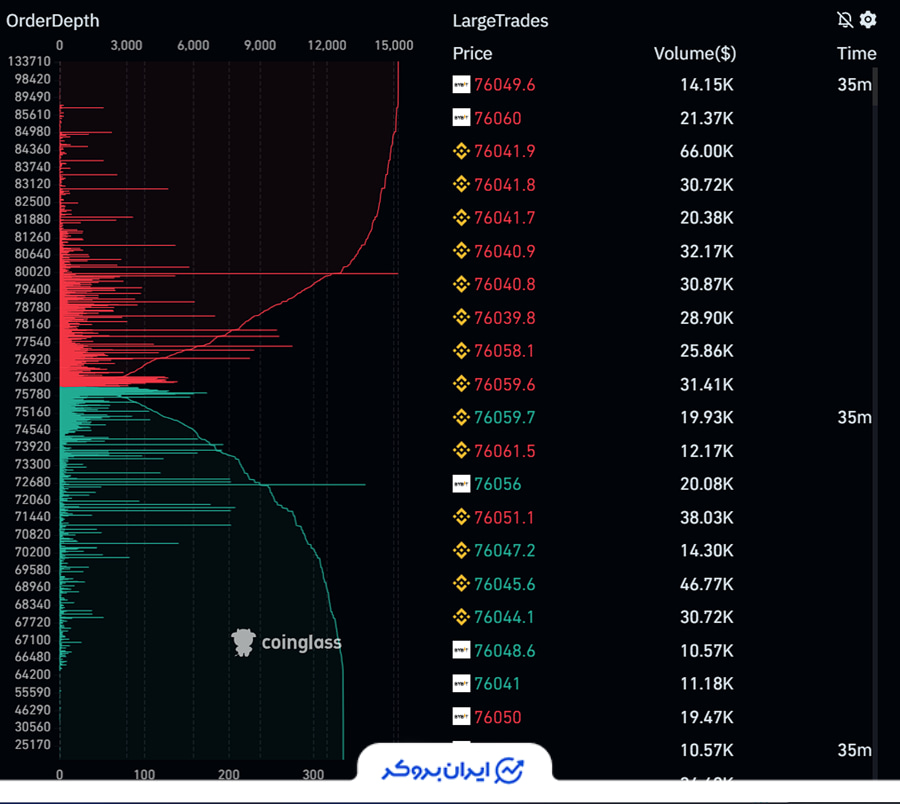This screenshot has width=900, height=804.
Task: Select the Bybit icon next to 76056
Action: [461, 484]
